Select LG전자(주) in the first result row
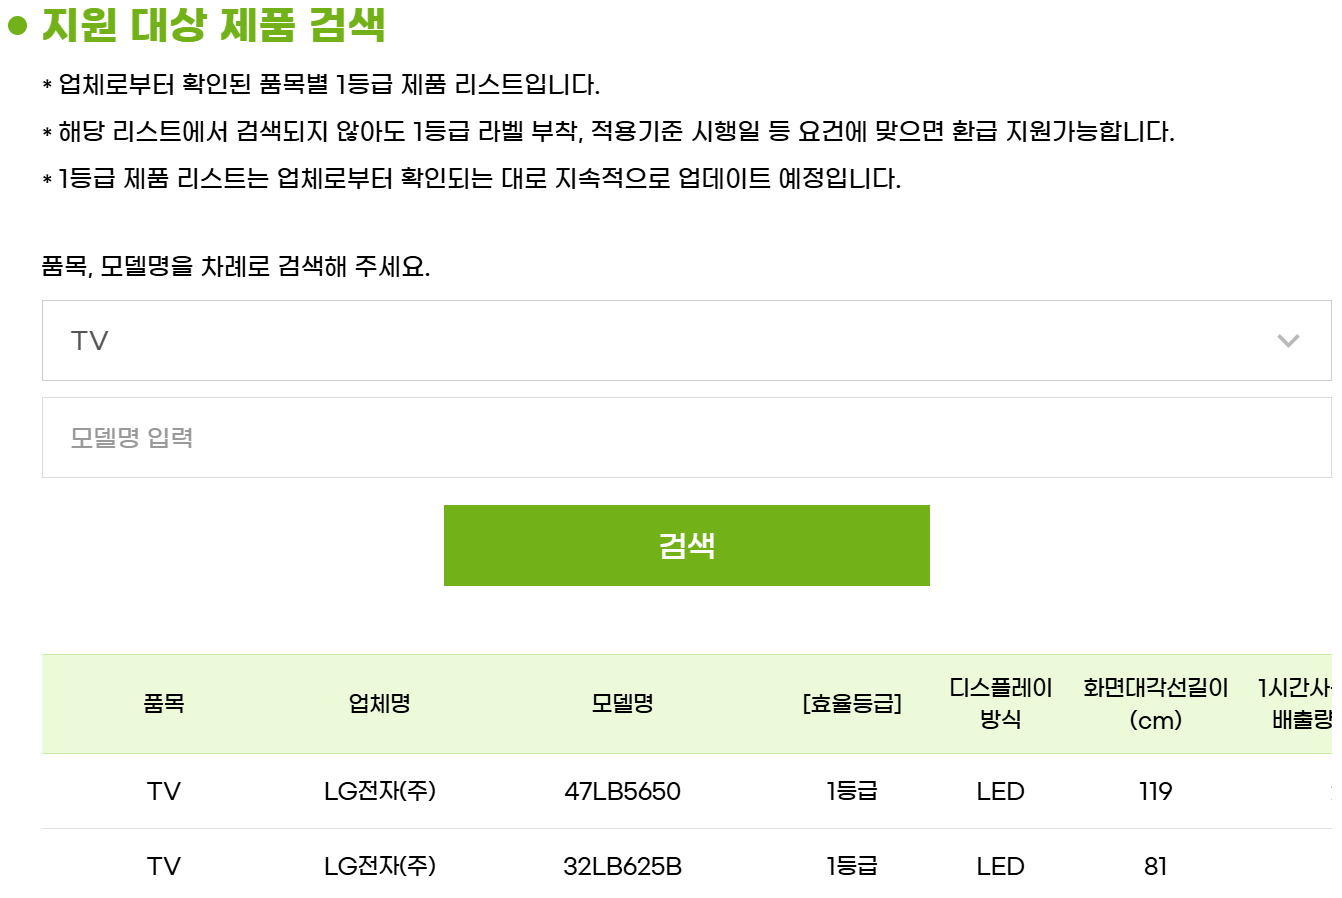 tap(377, 791)
